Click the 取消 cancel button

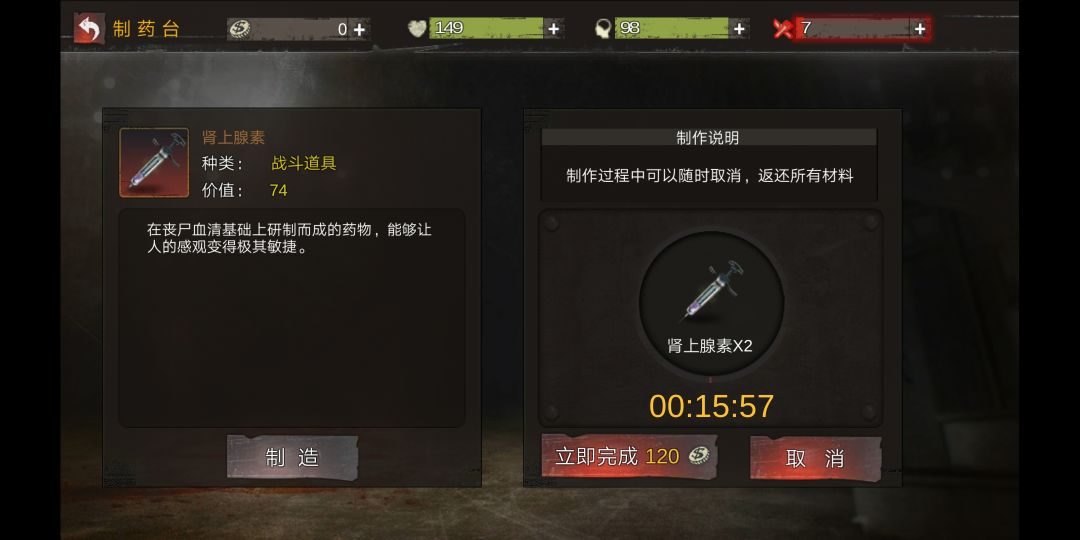pyautogui.click(x=816, y=458)
